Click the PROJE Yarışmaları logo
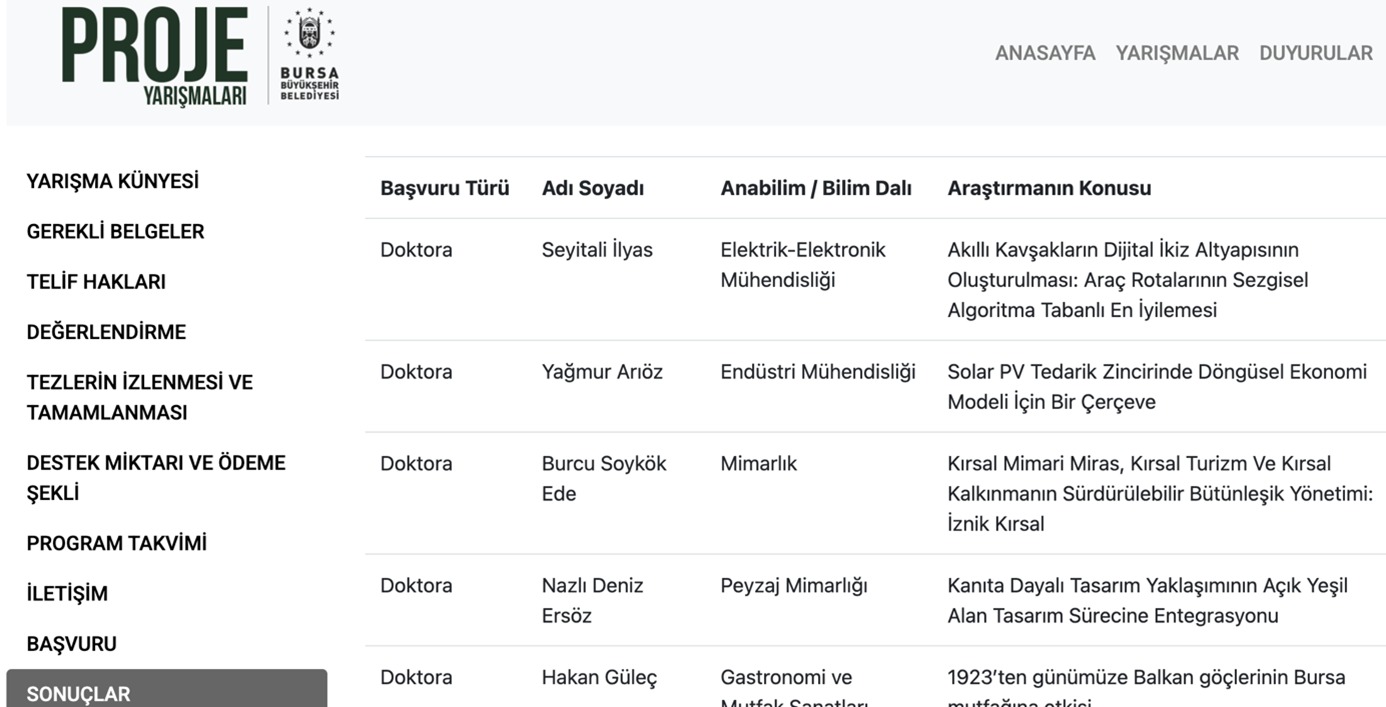 pyautogui.click(x=154, y=56)
